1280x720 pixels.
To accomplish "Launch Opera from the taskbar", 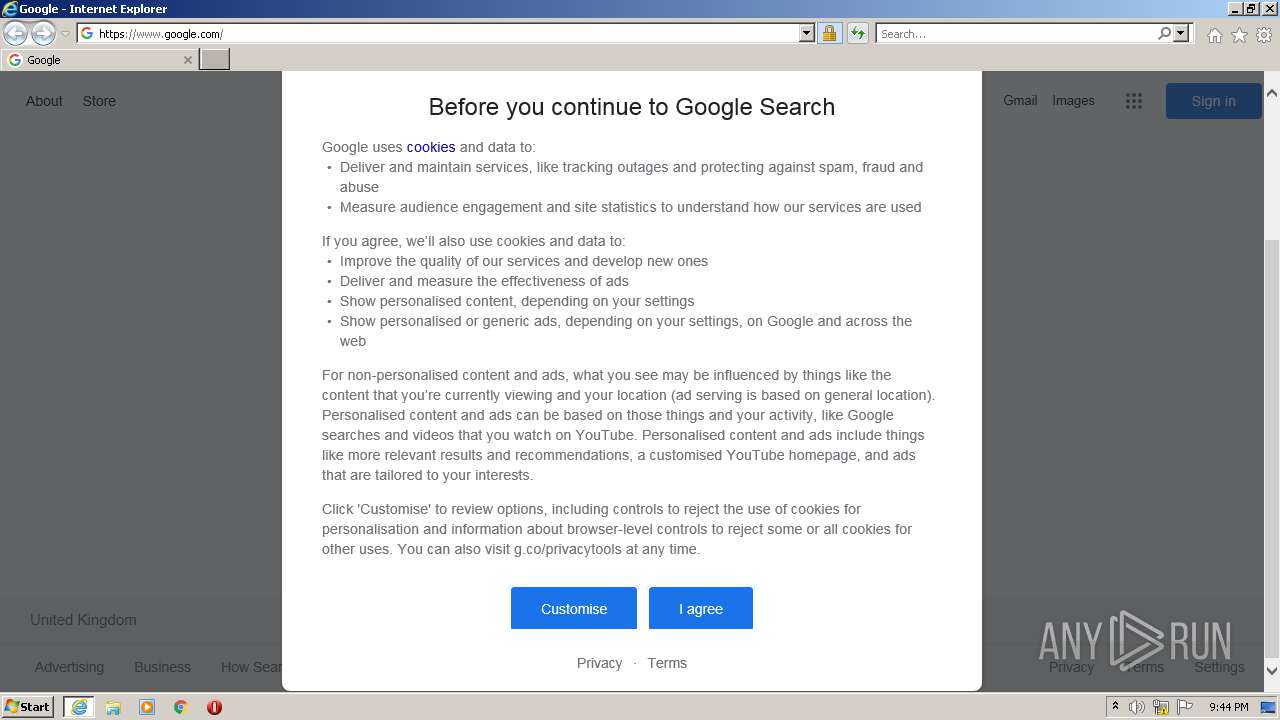I will 214,707.
